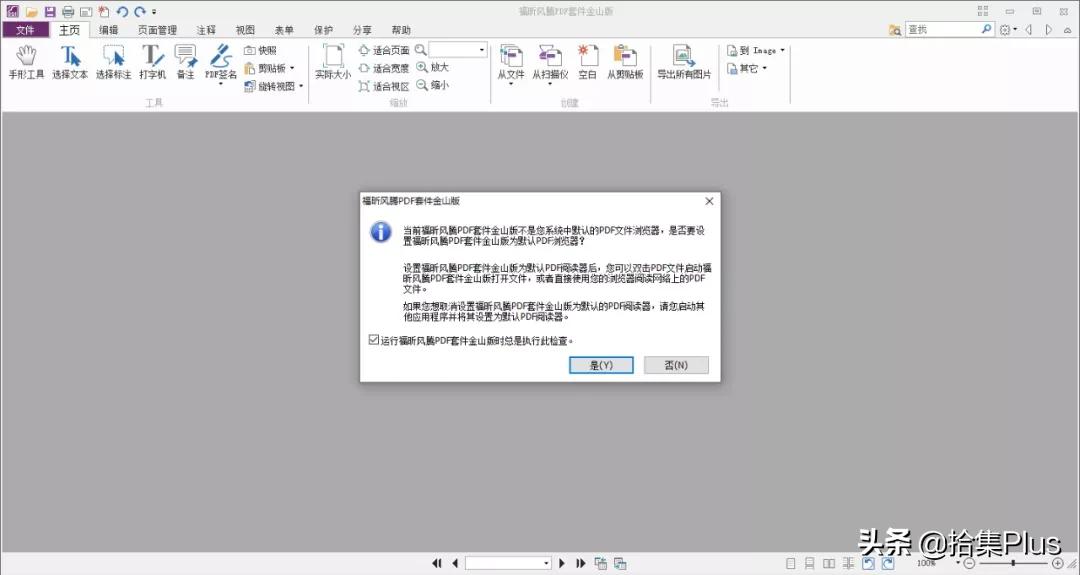The height and width of the screenshot is (575, 1080).
Task: Switch to the 帮助 (Help) tab
Action: (401, 30)
